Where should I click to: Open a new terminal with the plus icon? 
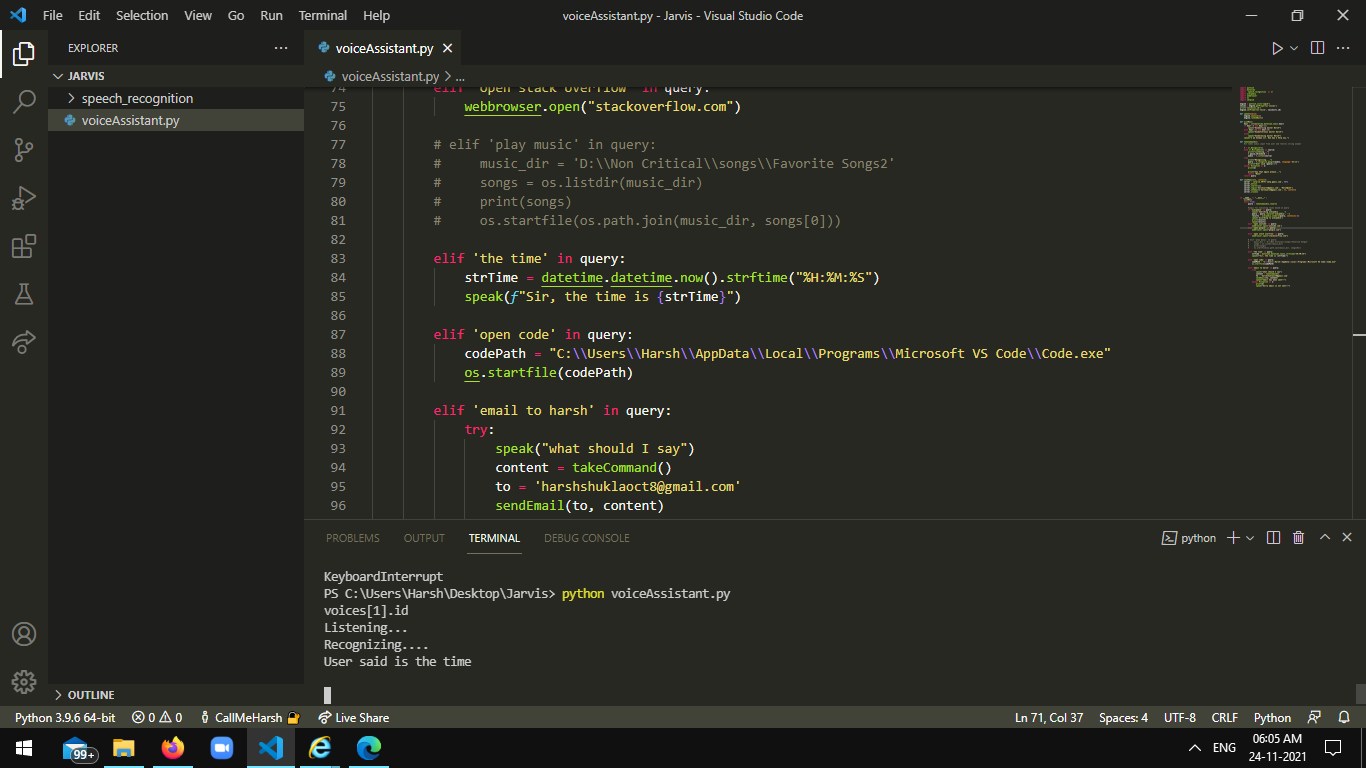click(x=1234, y=537)
